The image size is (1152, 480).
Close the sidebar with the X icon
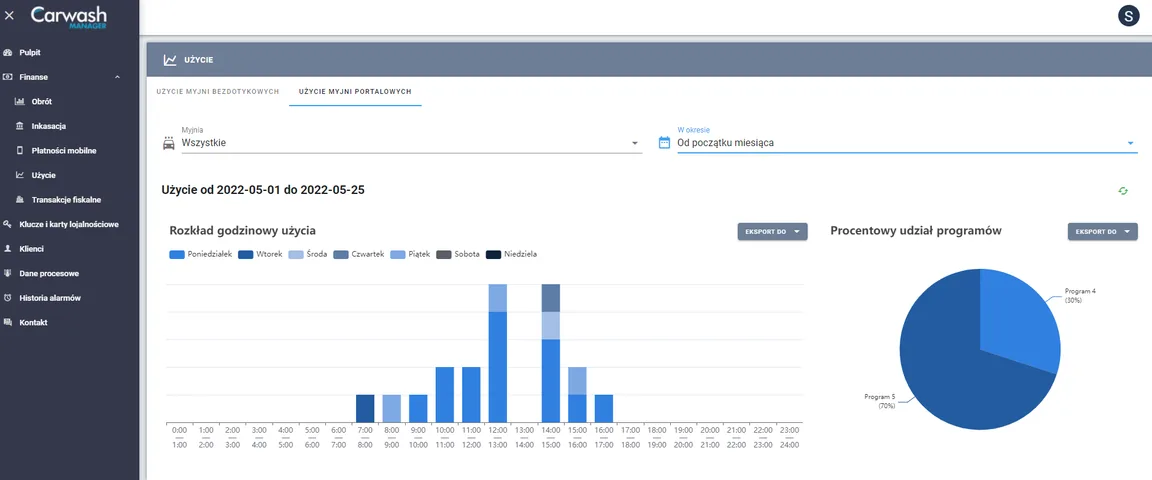(10, 15)
